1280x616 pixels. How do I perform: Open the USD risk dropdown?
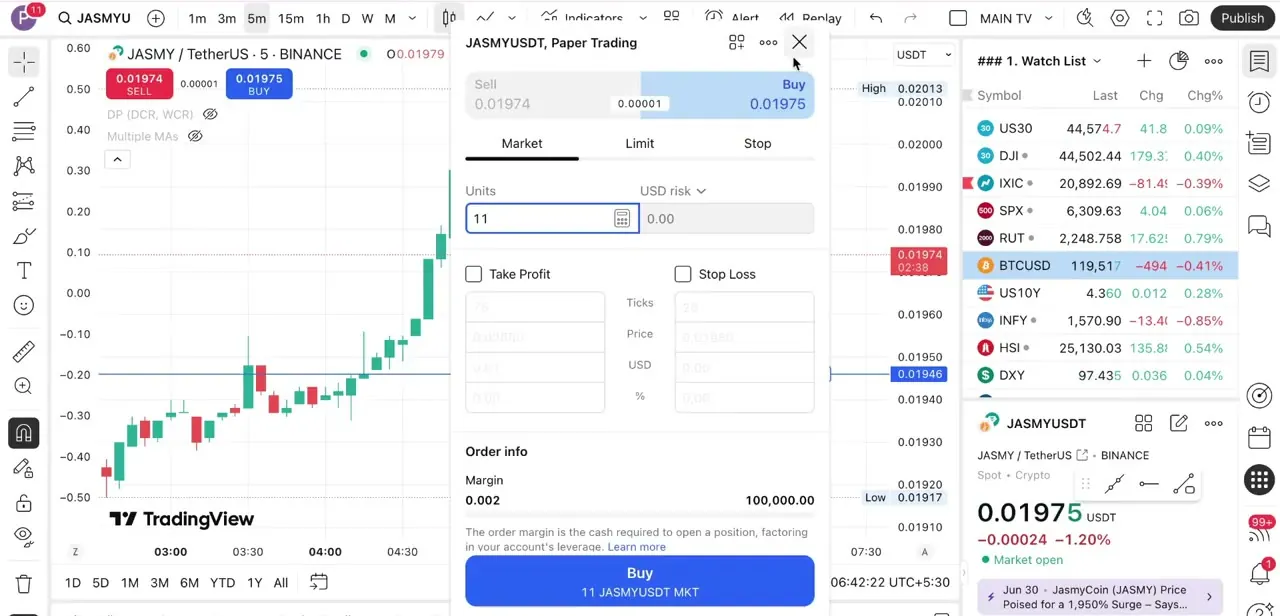point(673,191)
